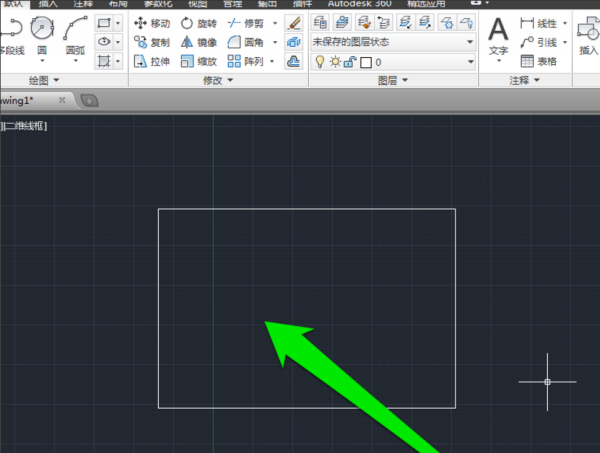The width and height of the screenshot is (600, 453).
Task: Expand the 修改 (Modify) panel
Action: [x=218, y=80]
